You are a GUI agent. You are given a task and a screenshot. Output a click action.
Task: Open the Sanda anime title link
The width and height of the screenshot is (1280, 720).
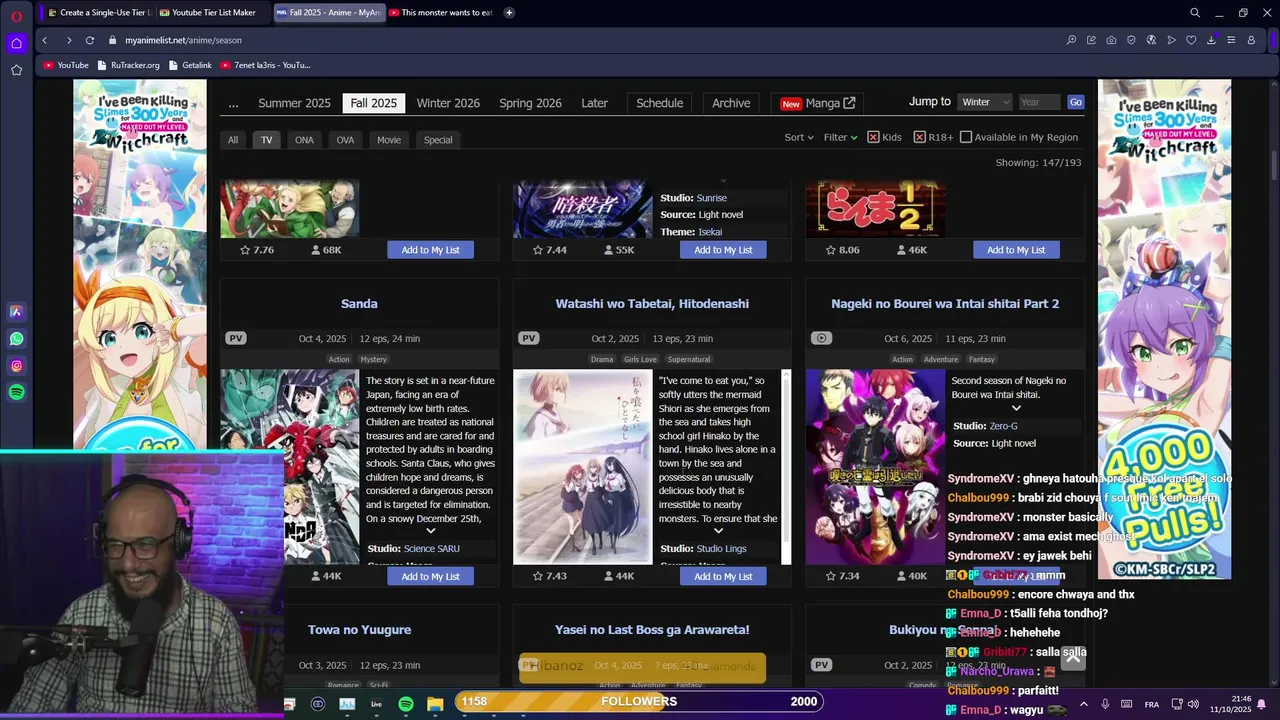click(359, 303)
